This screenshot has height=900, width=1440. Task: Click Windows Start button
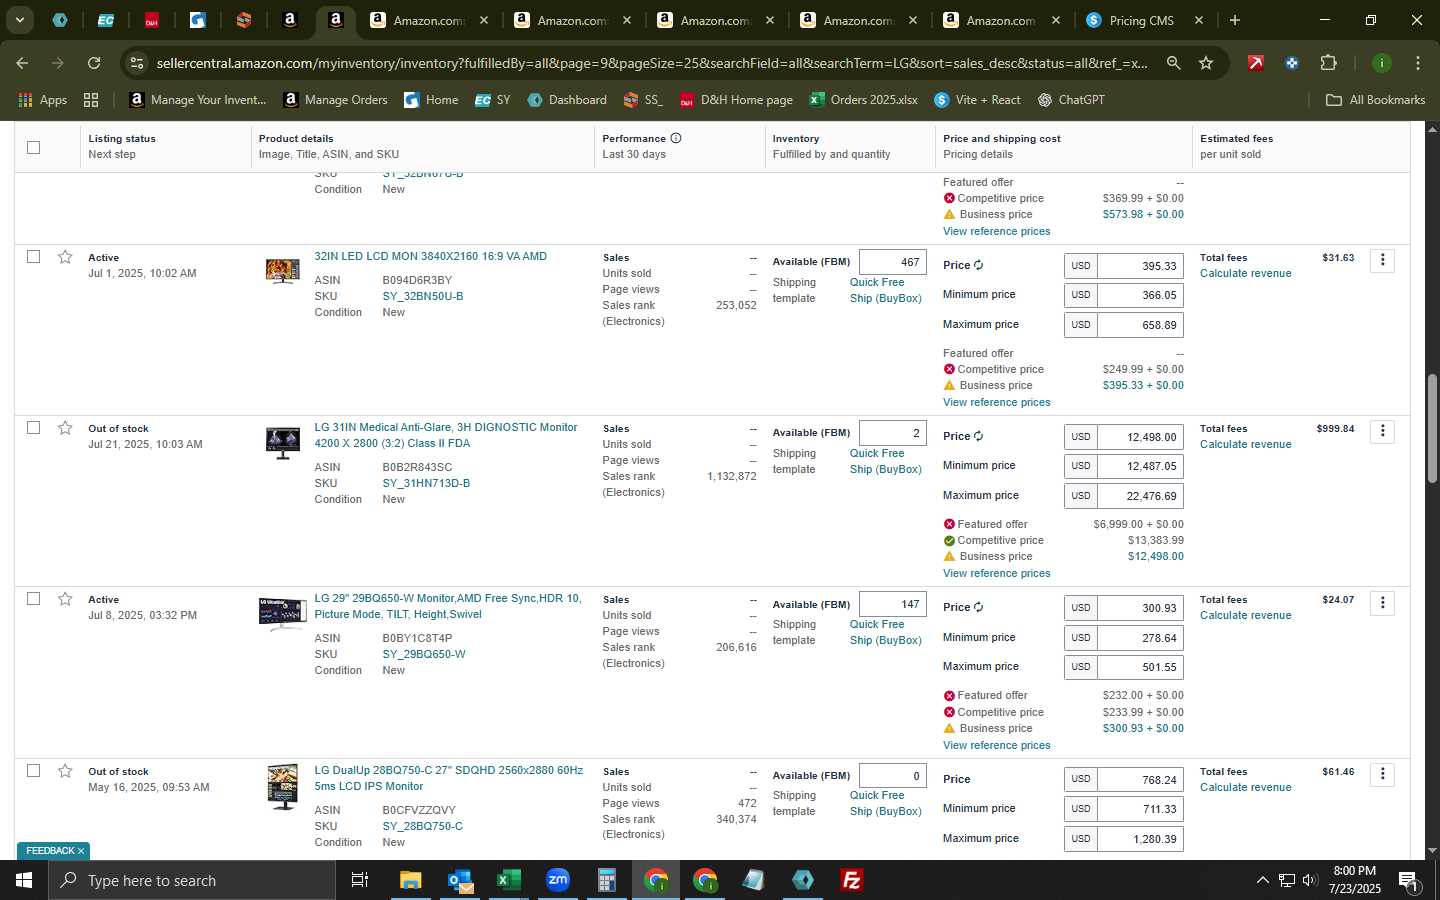pos(24,880)
